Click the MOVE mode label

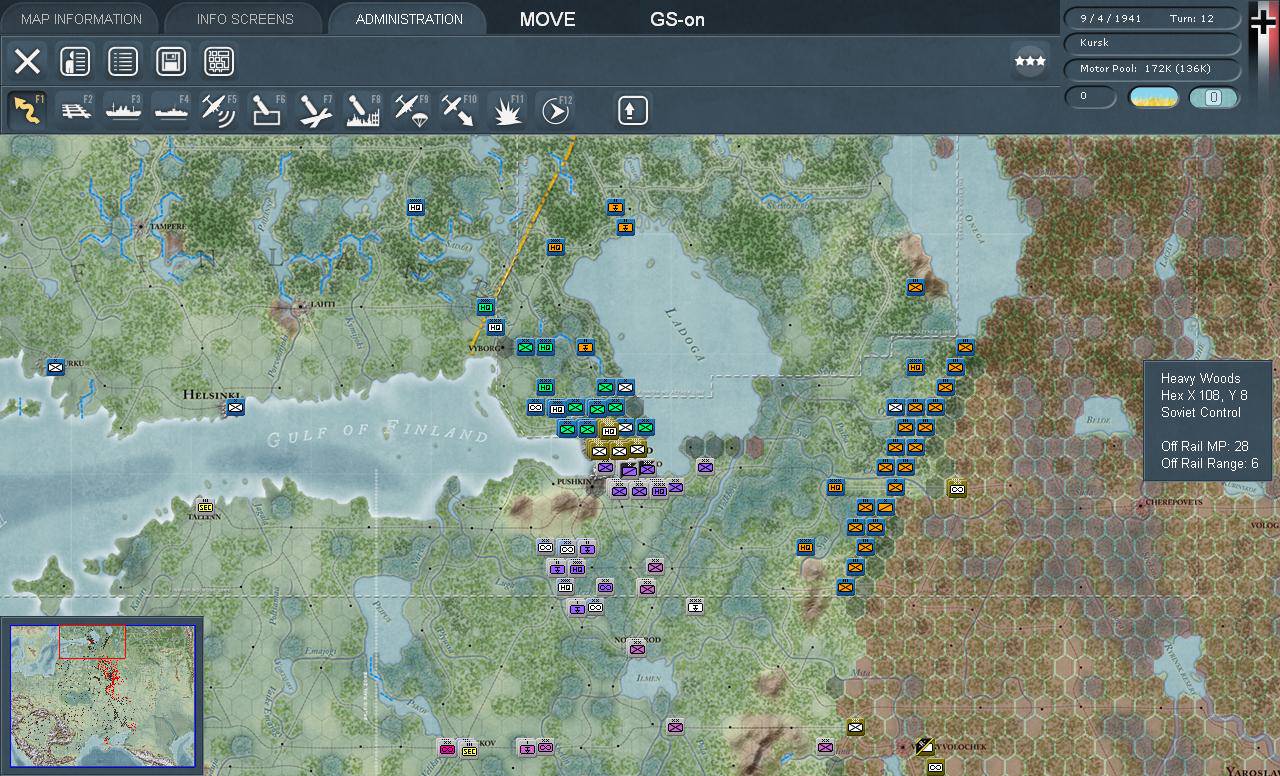coord(548,19)
